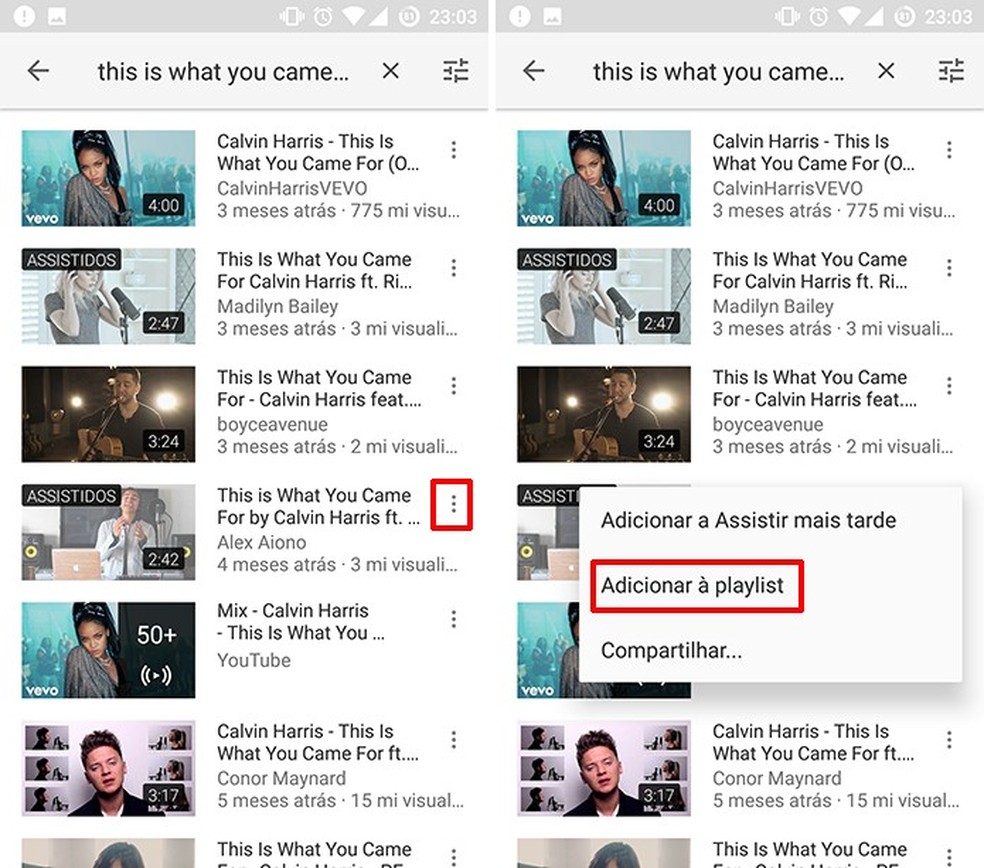This screenshot has height=868, width=984.
Task: Play the Mix playlist thumbnail labeled 50+
Action: point(107,649)
